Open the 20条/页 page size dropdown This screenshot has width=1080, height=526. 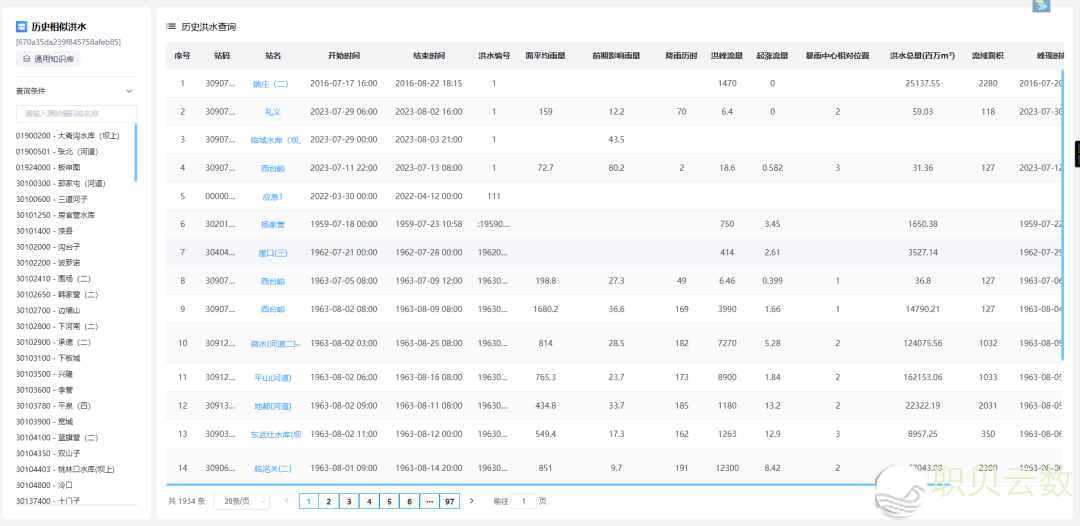click(x=242, y=501)
